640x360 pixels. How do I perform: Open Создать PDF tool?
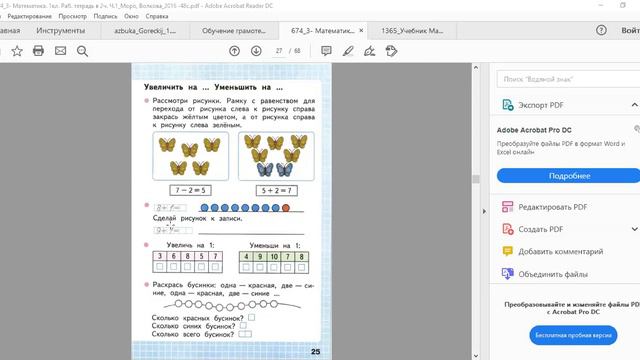541,229
